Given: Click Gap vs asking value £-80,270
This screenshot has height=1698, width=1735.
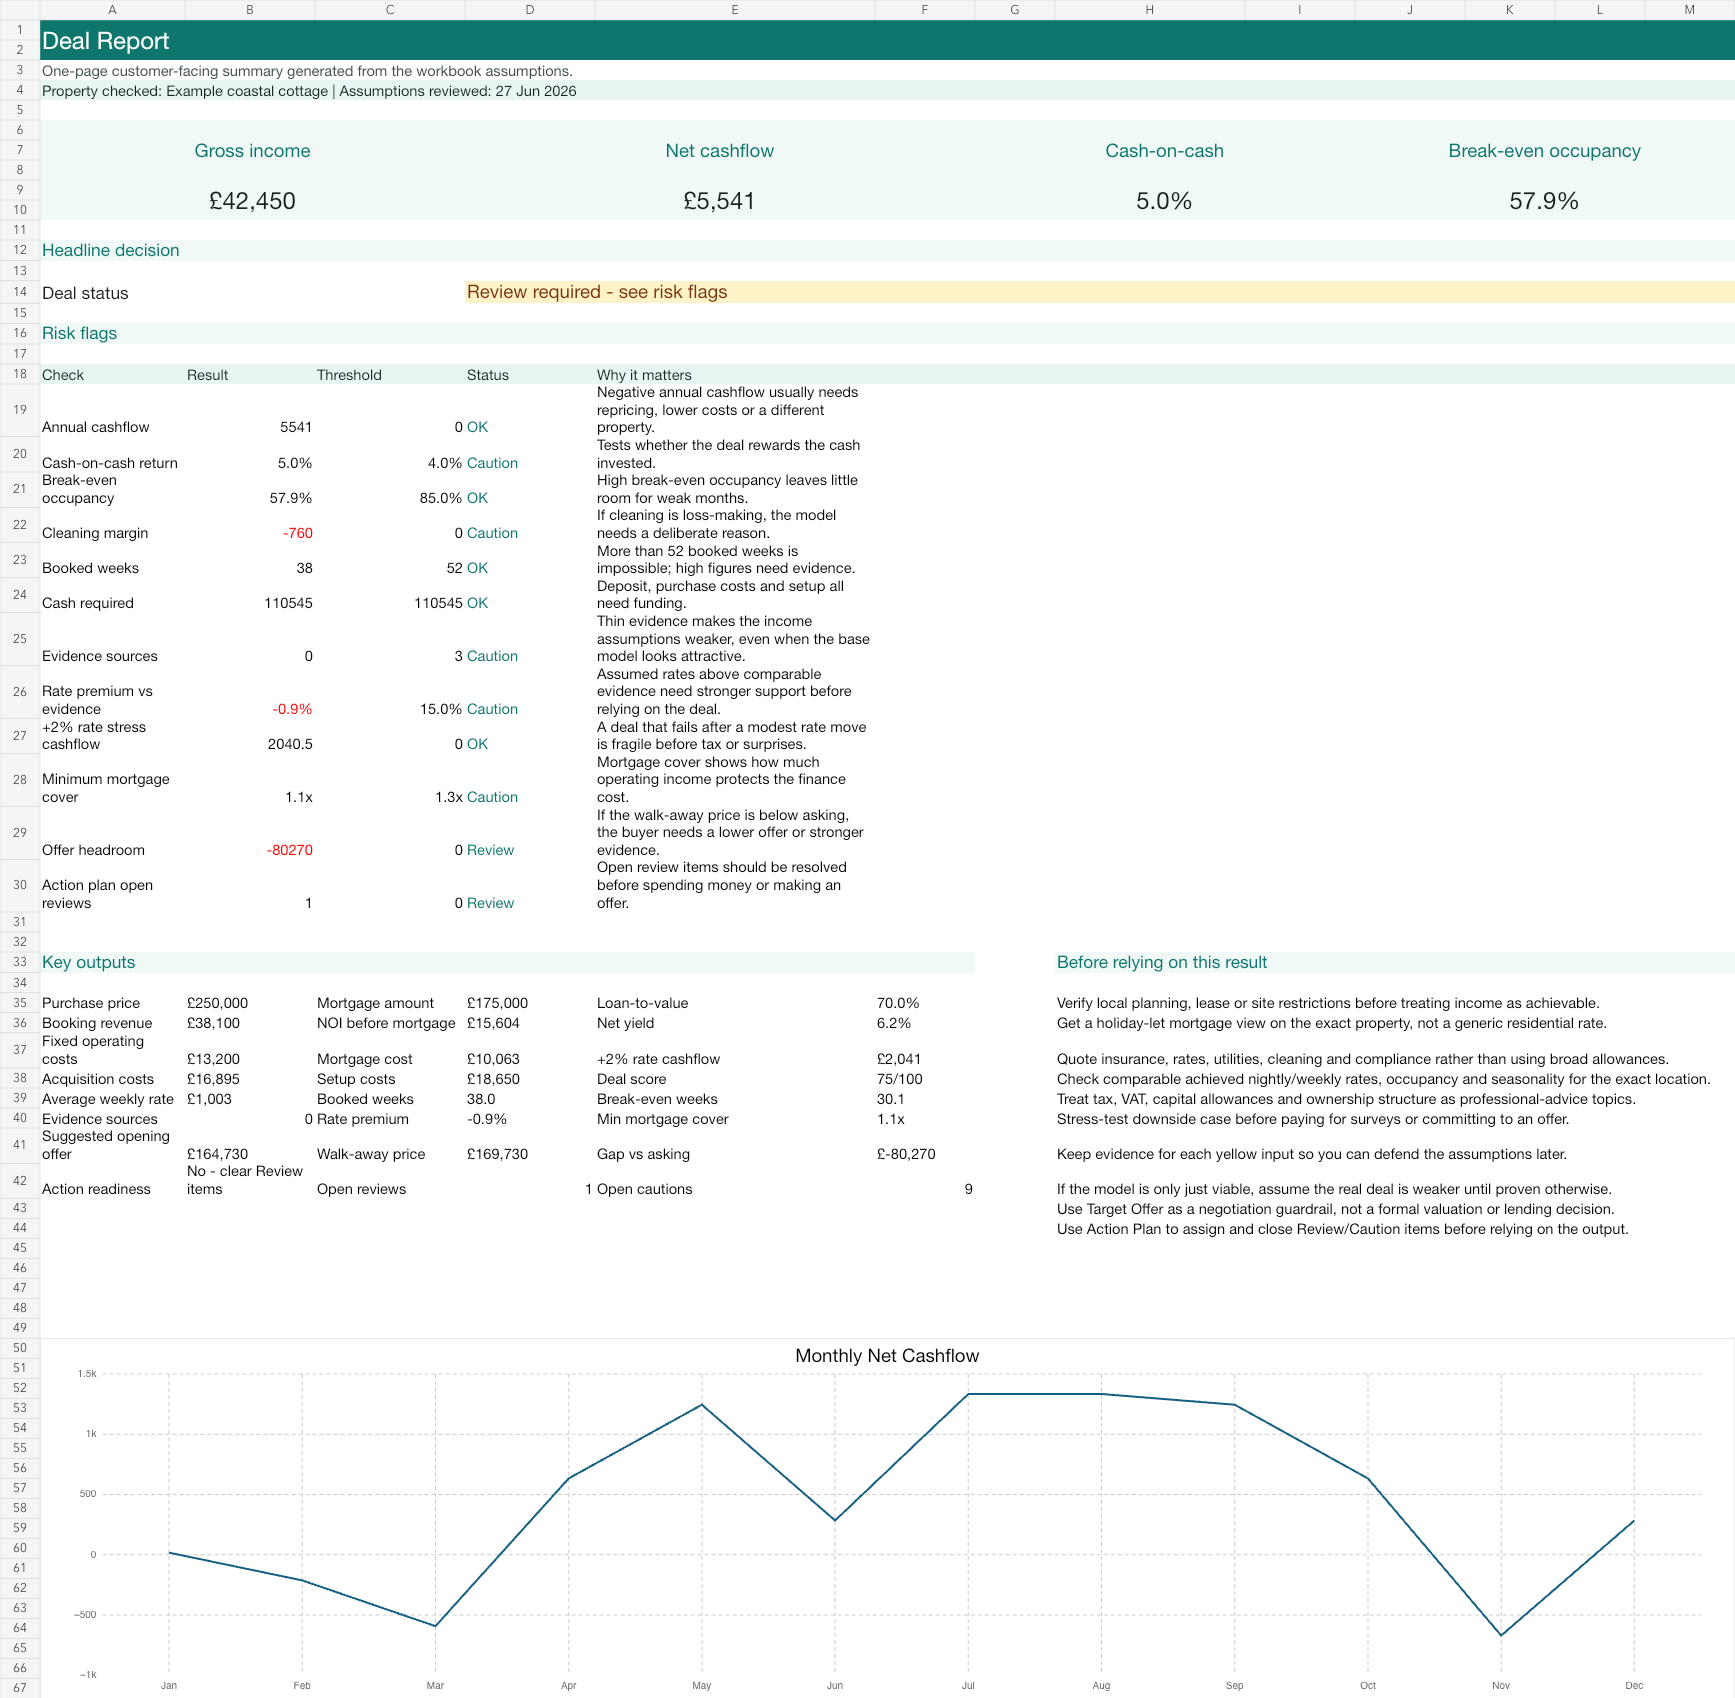Looking at the screenshot, I should click(x=906, y=1154).
